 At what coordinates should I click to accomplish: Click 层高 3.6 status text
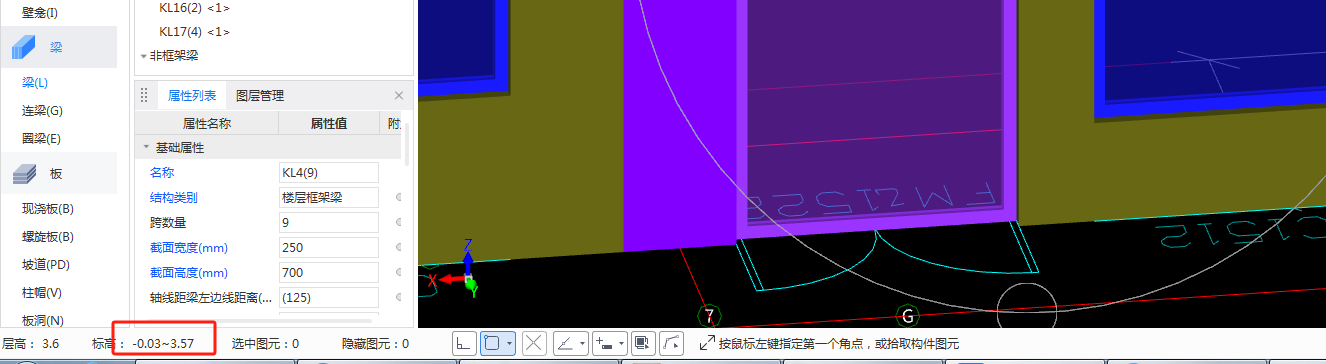[31, 344]
